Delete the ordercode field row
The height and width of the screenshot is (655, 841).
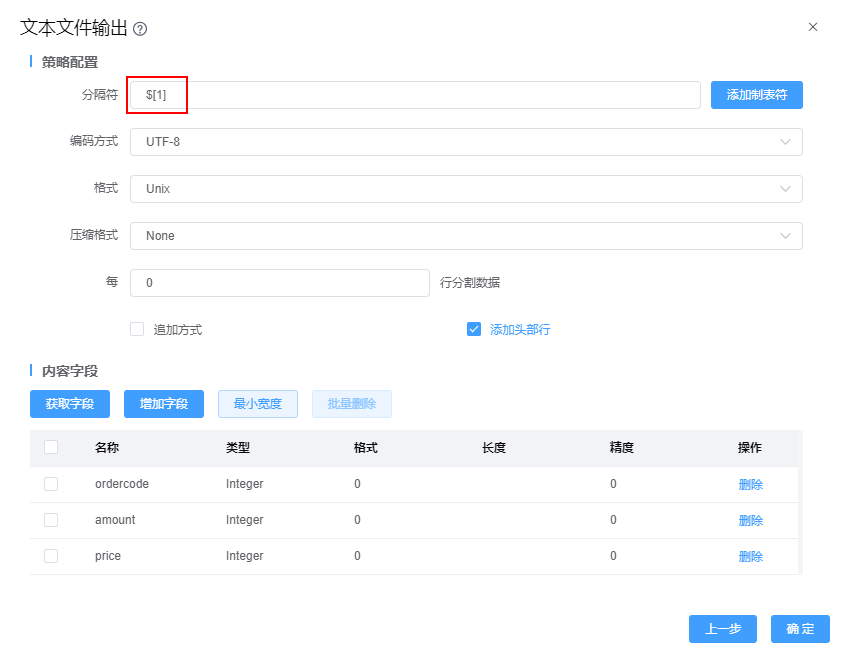point(750,484)
